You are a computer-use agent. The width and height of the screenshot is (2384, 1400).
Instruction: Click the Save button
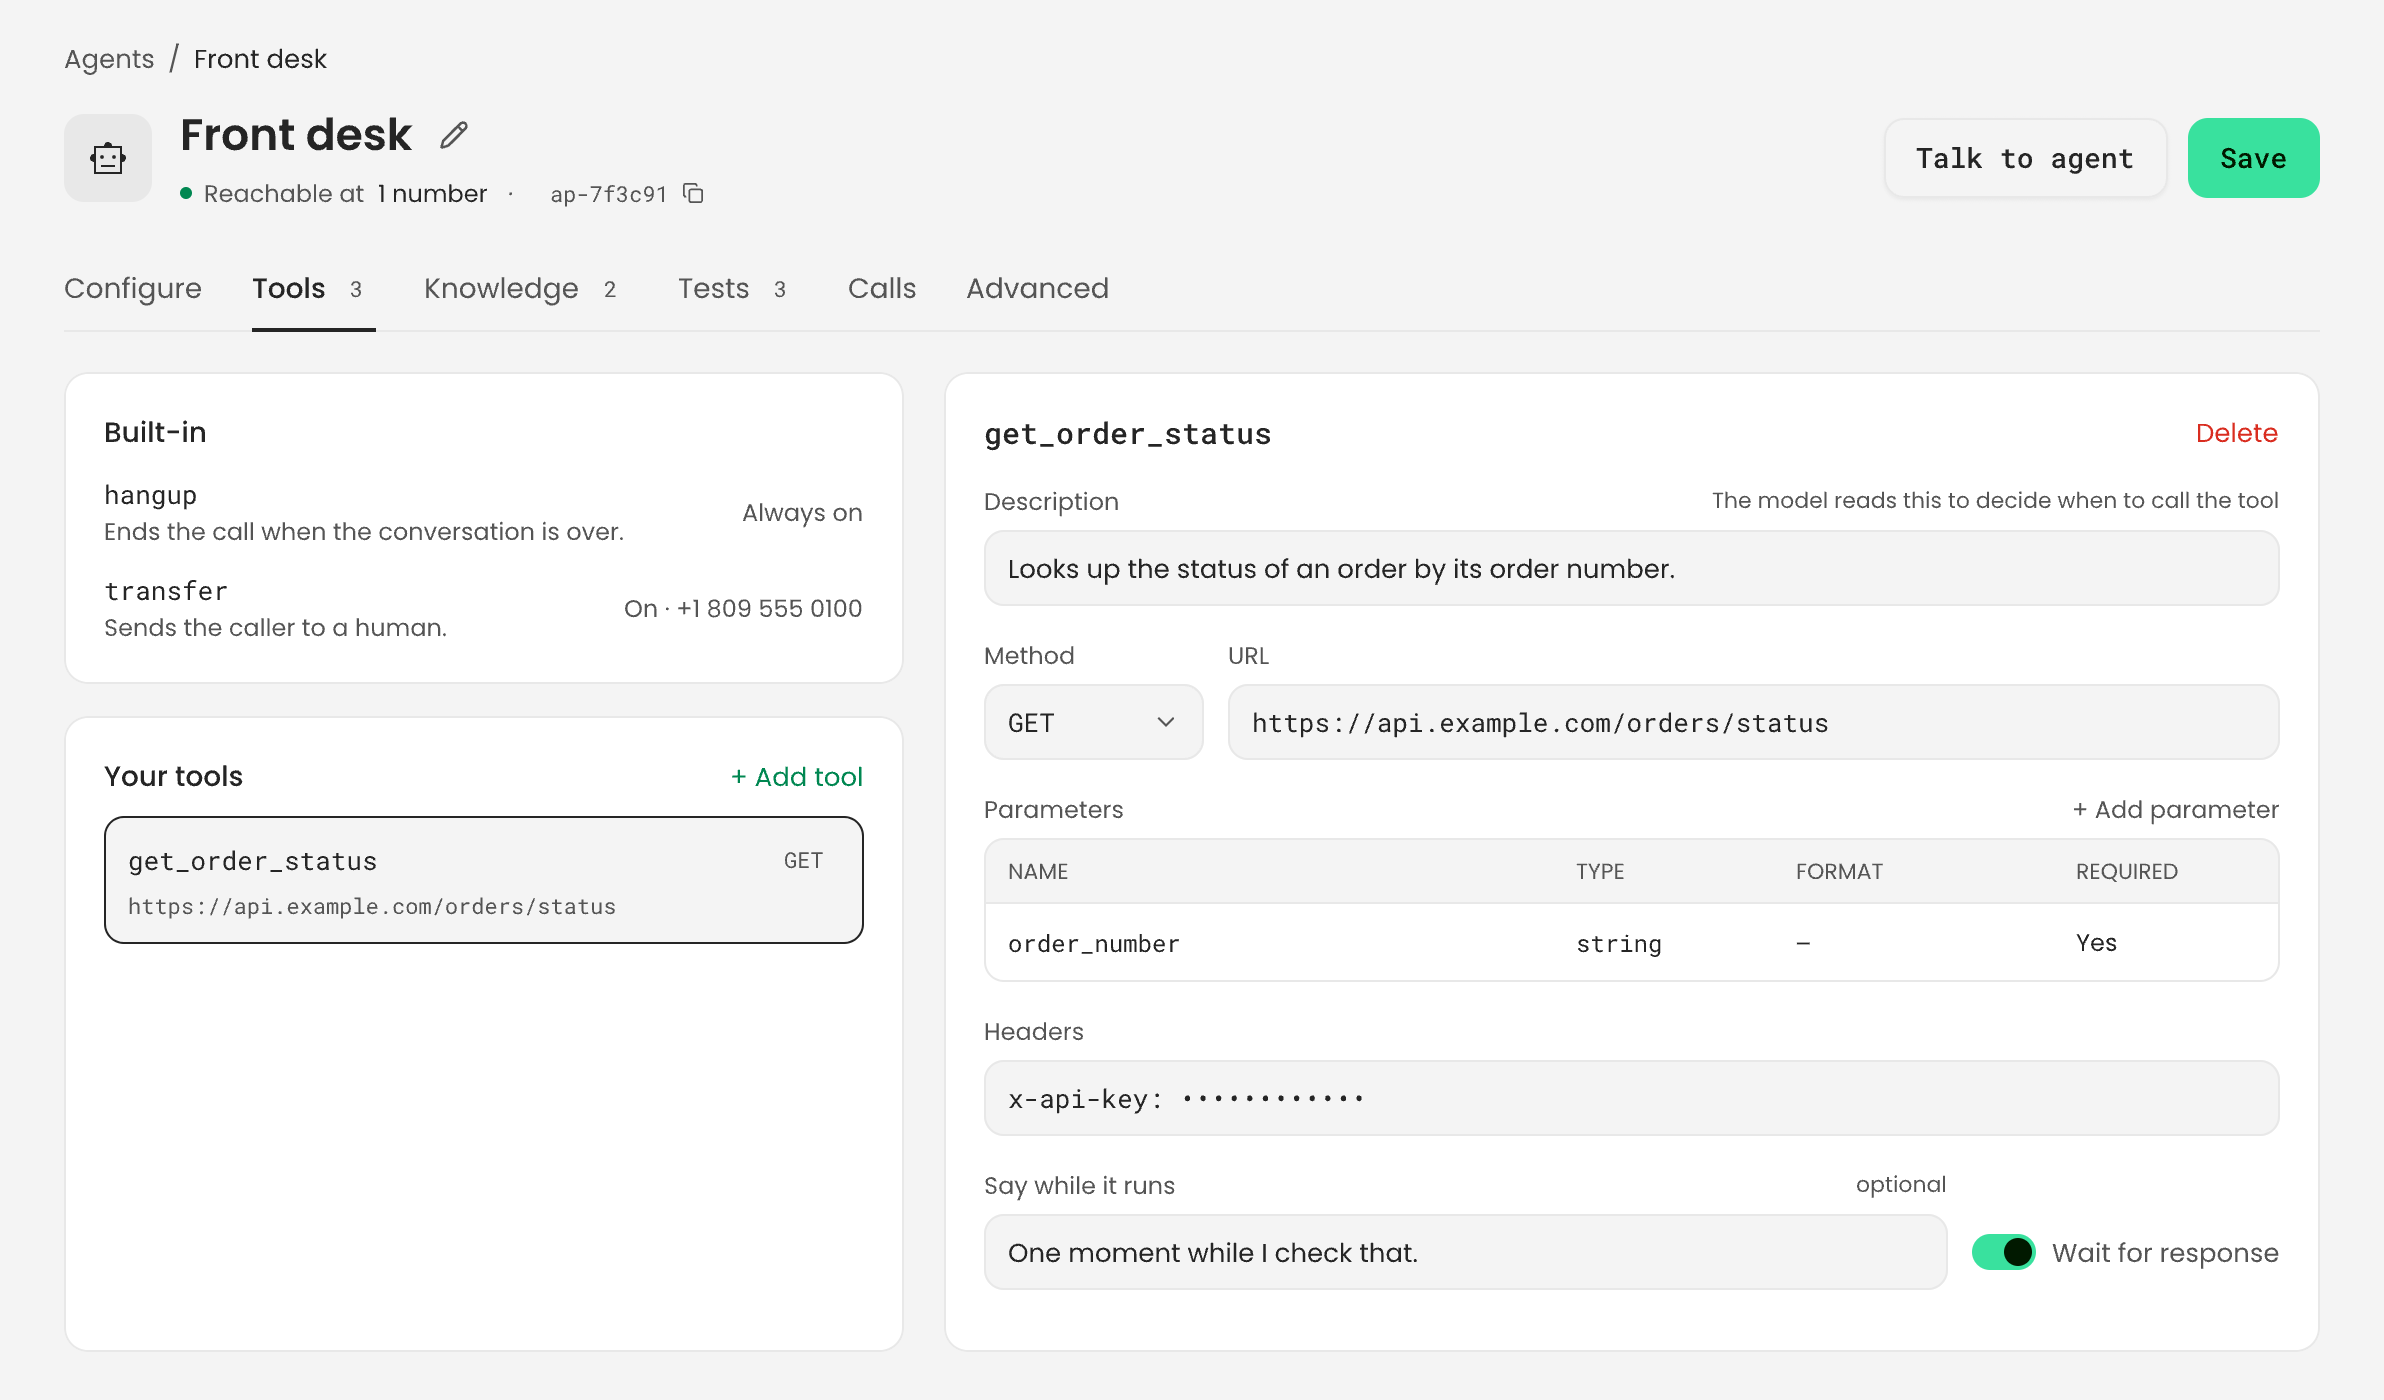click(x=2253, y=158)
